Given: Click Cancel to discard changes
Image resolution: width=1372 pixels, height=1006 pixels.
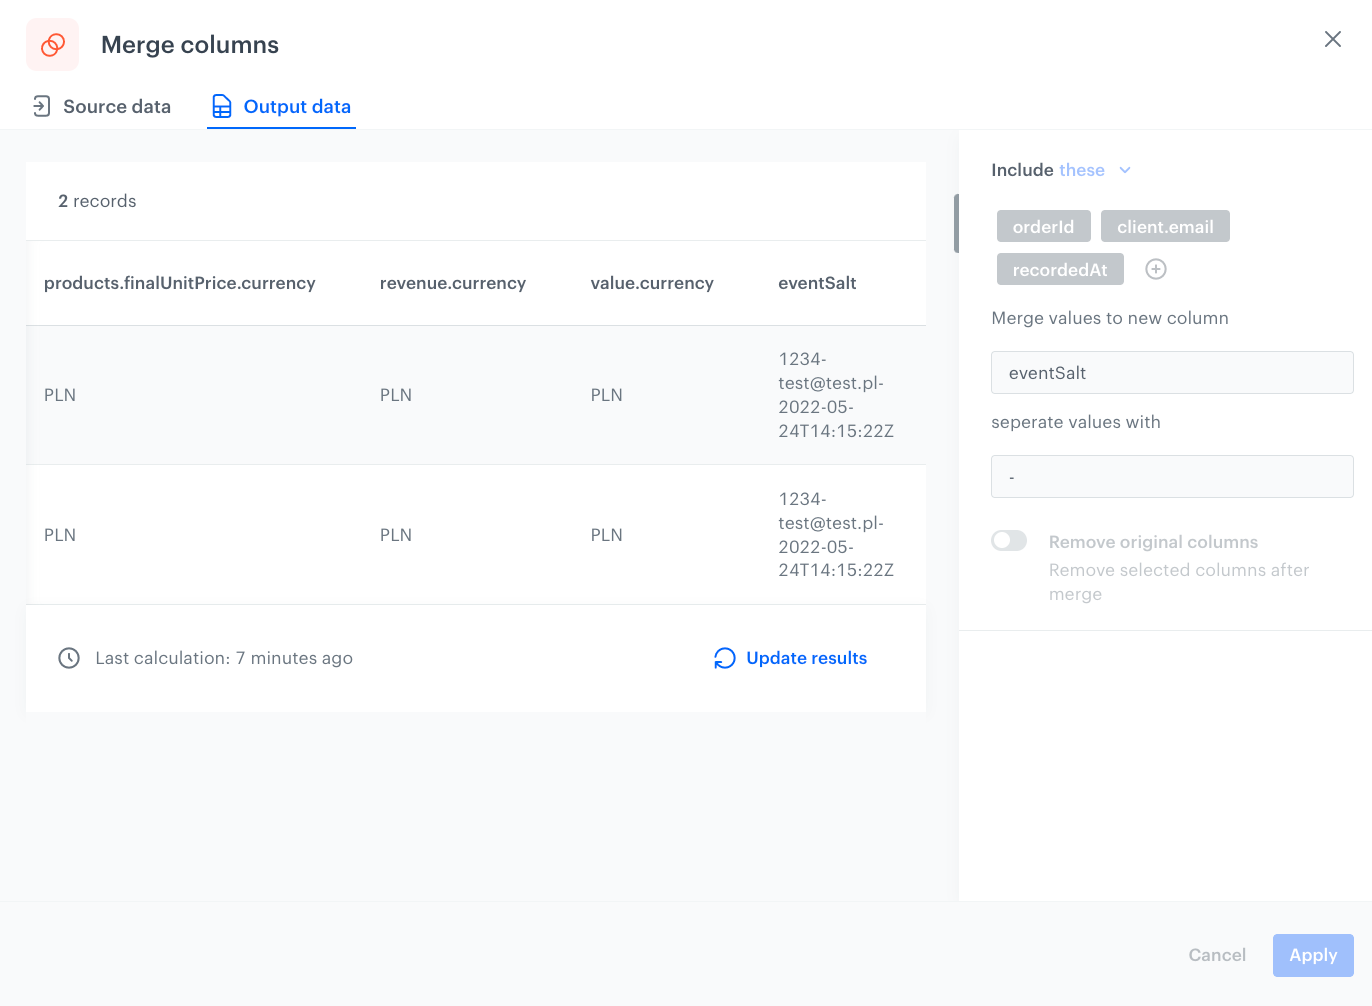Looking at the screenshot, I should (1216, 955).
